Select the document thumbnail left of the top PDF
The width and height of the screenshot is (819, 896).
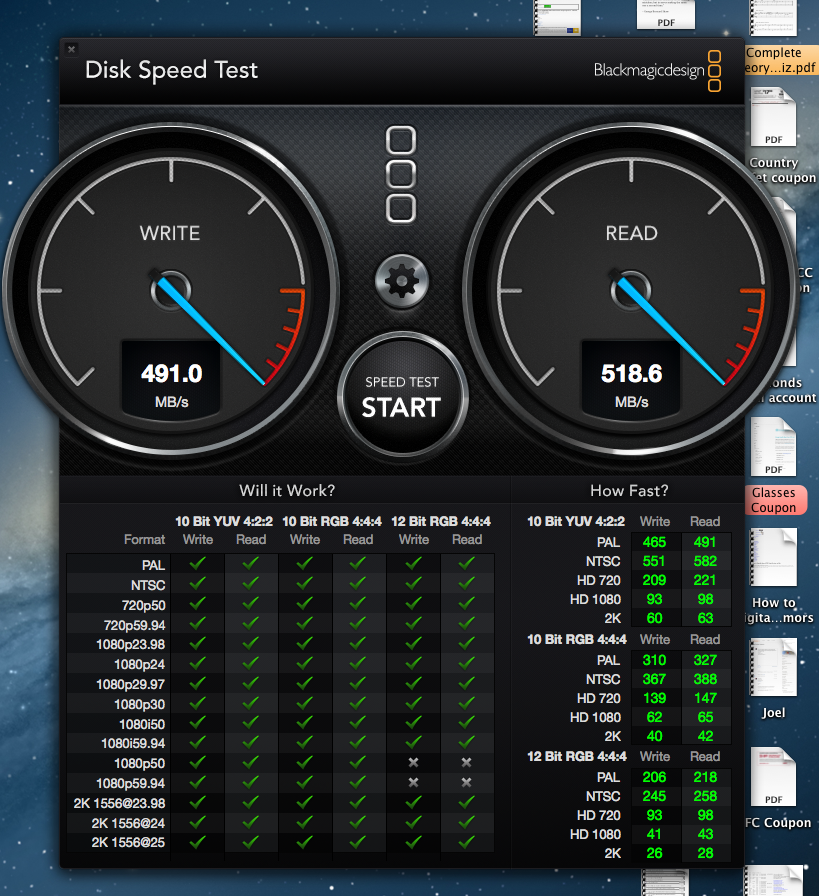click(558, 17)
